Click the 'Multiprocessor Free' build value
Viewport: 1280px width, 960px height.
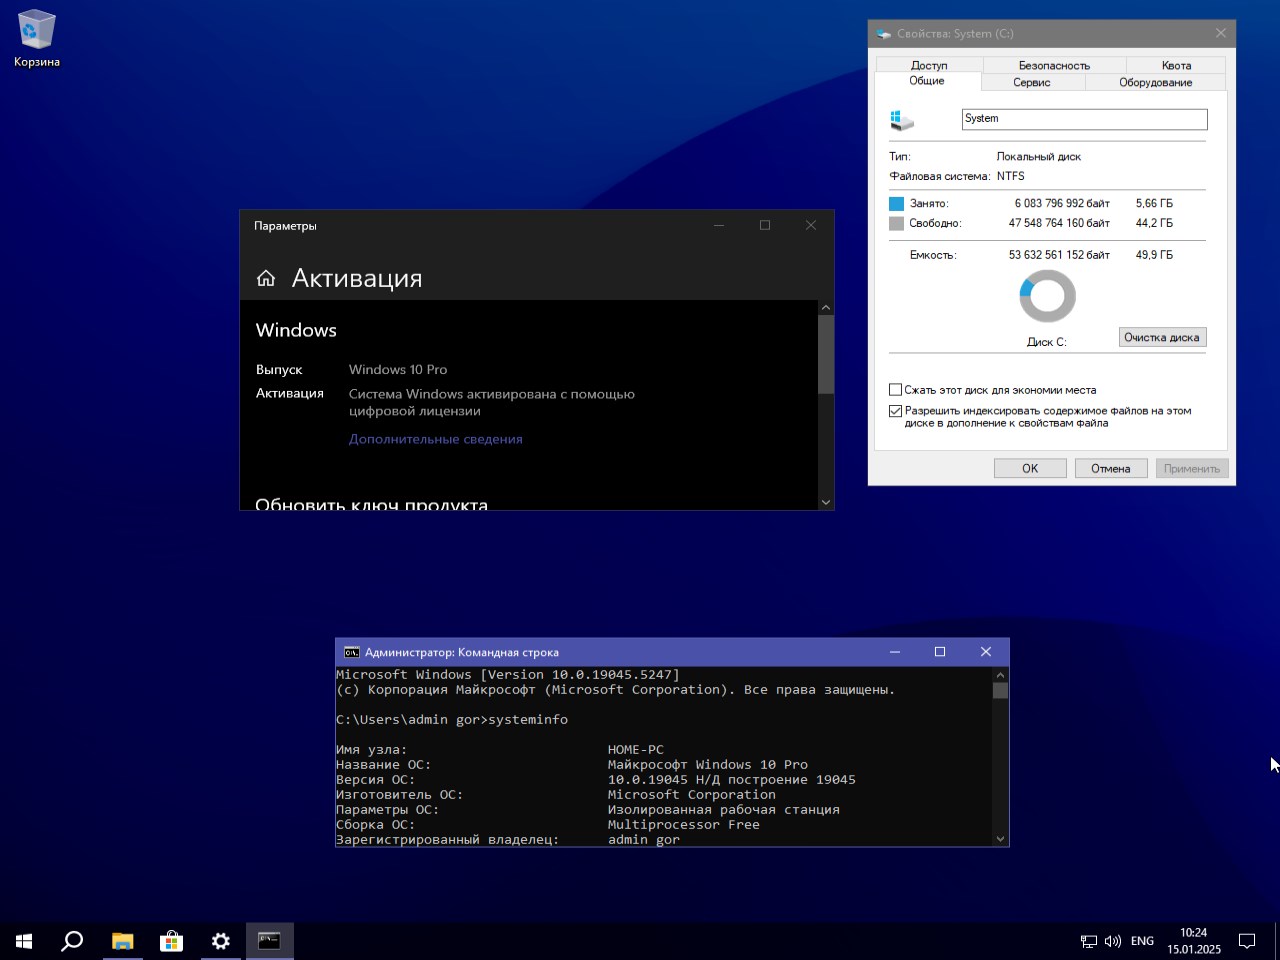pos(684,825)
